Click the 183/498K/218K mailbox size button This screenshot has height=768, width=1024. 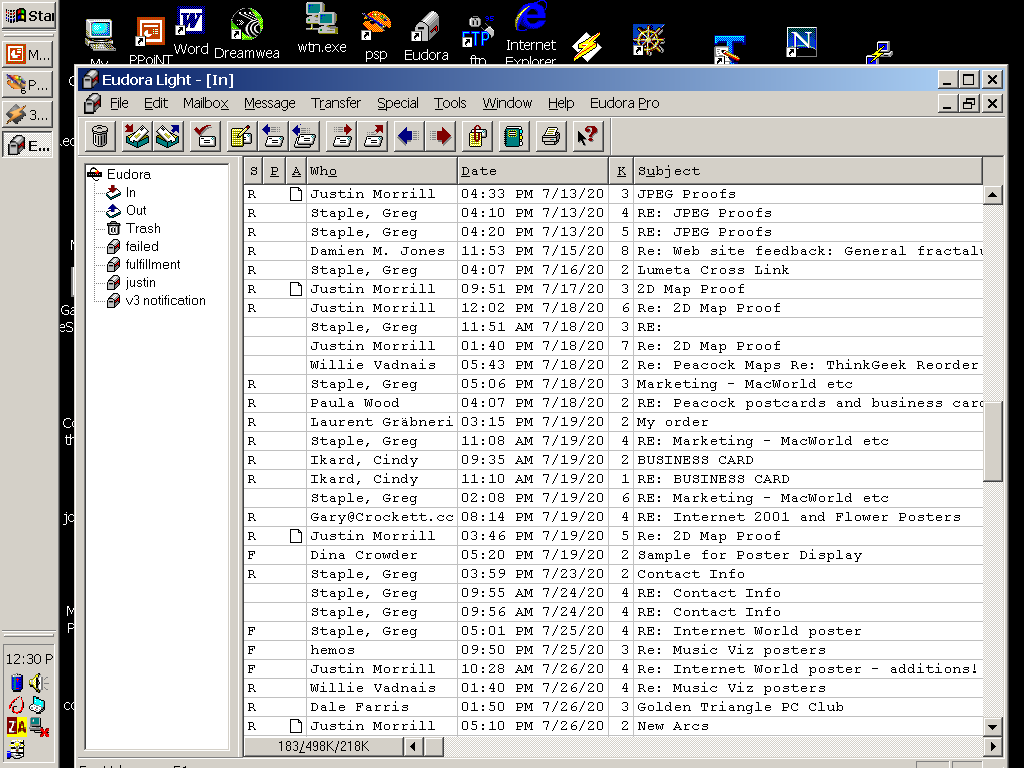click(323, 746)
